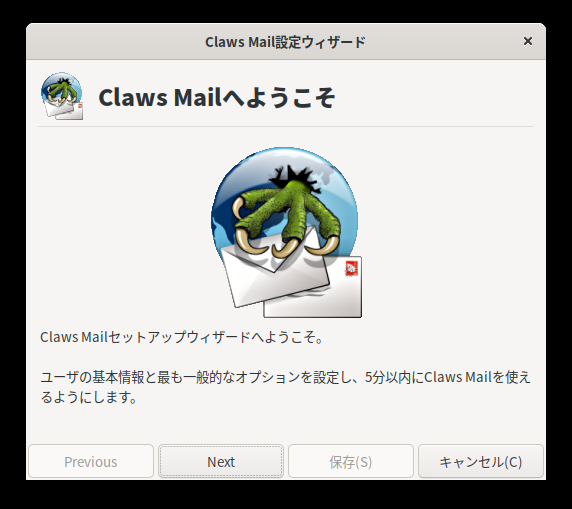Click the paragraph starting with ユーザの基本情報

coord(285,387)
